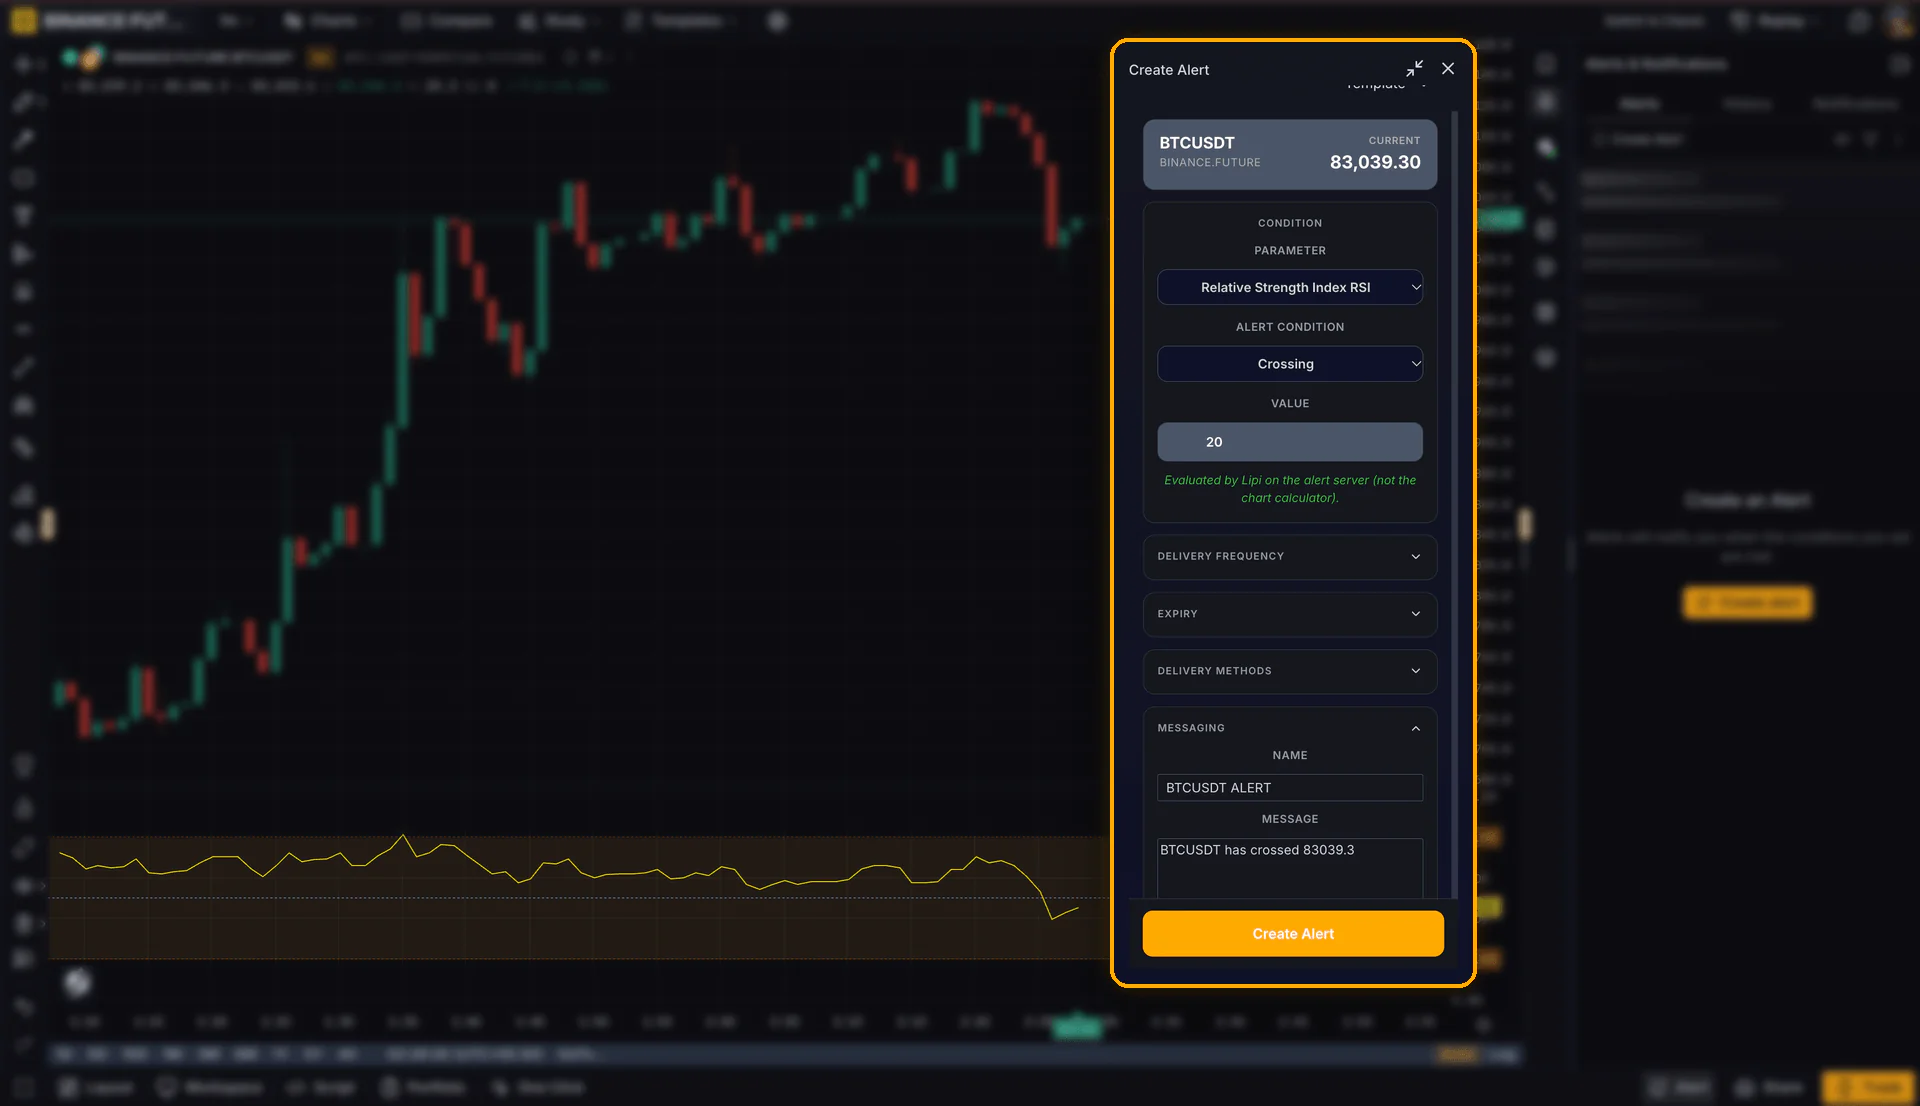
Task: Close the Create Alert dialog
Action: tap(1448, 68)
